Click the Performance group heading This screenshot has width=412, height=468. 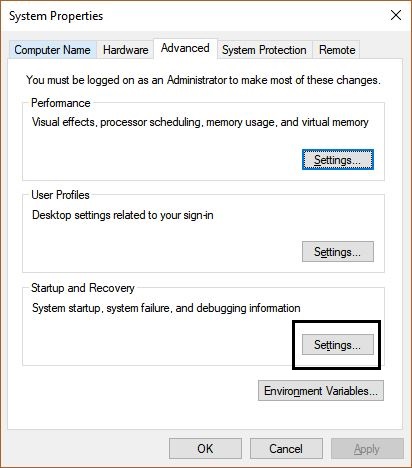pyautogui.click(x=61, y=103)
